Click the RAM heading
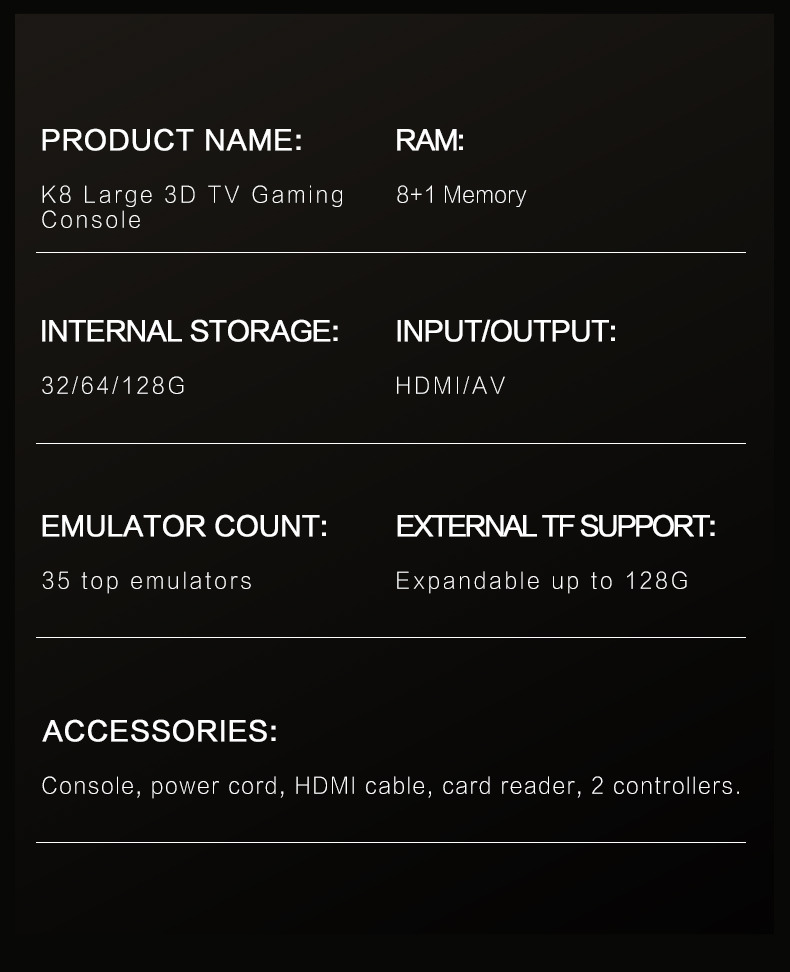 click(430, 141)
